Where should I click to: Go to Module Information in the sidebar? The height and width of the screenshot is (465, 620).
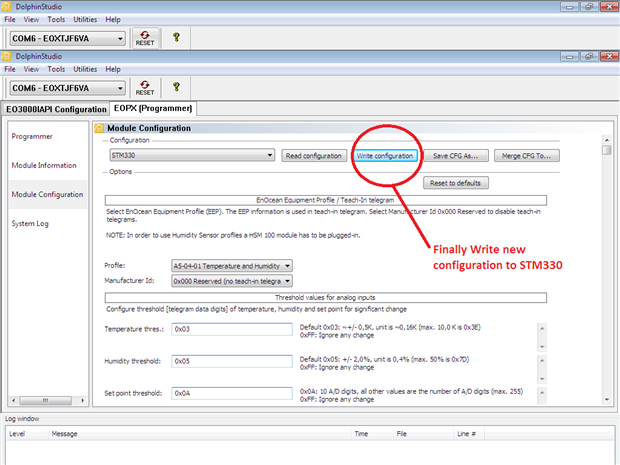44,165
